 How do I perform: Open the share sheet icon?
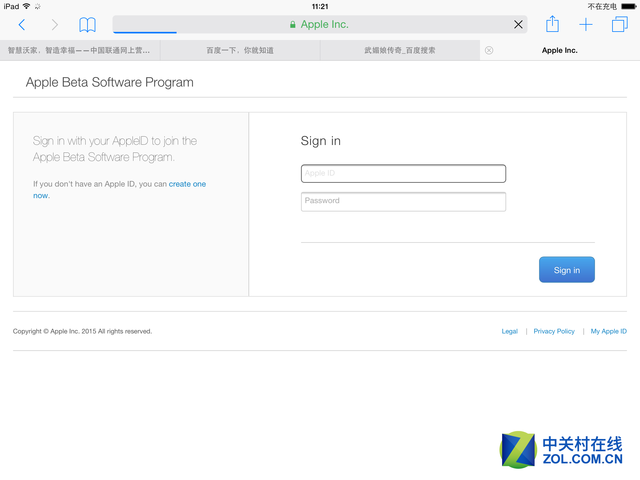[x=552, y=24]
